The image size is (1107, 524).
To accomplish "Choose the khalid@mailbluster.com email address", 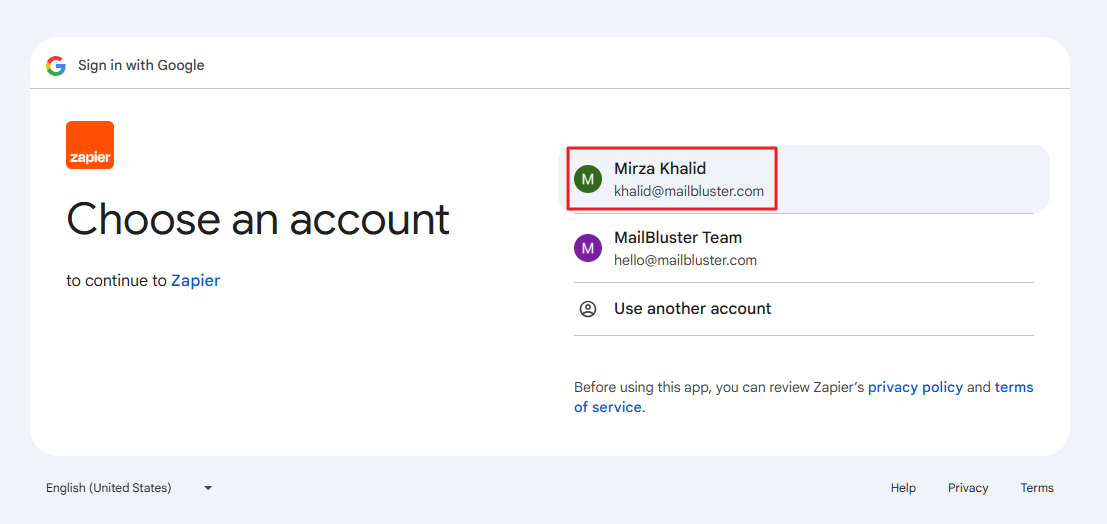I will [x=688, y=191].
